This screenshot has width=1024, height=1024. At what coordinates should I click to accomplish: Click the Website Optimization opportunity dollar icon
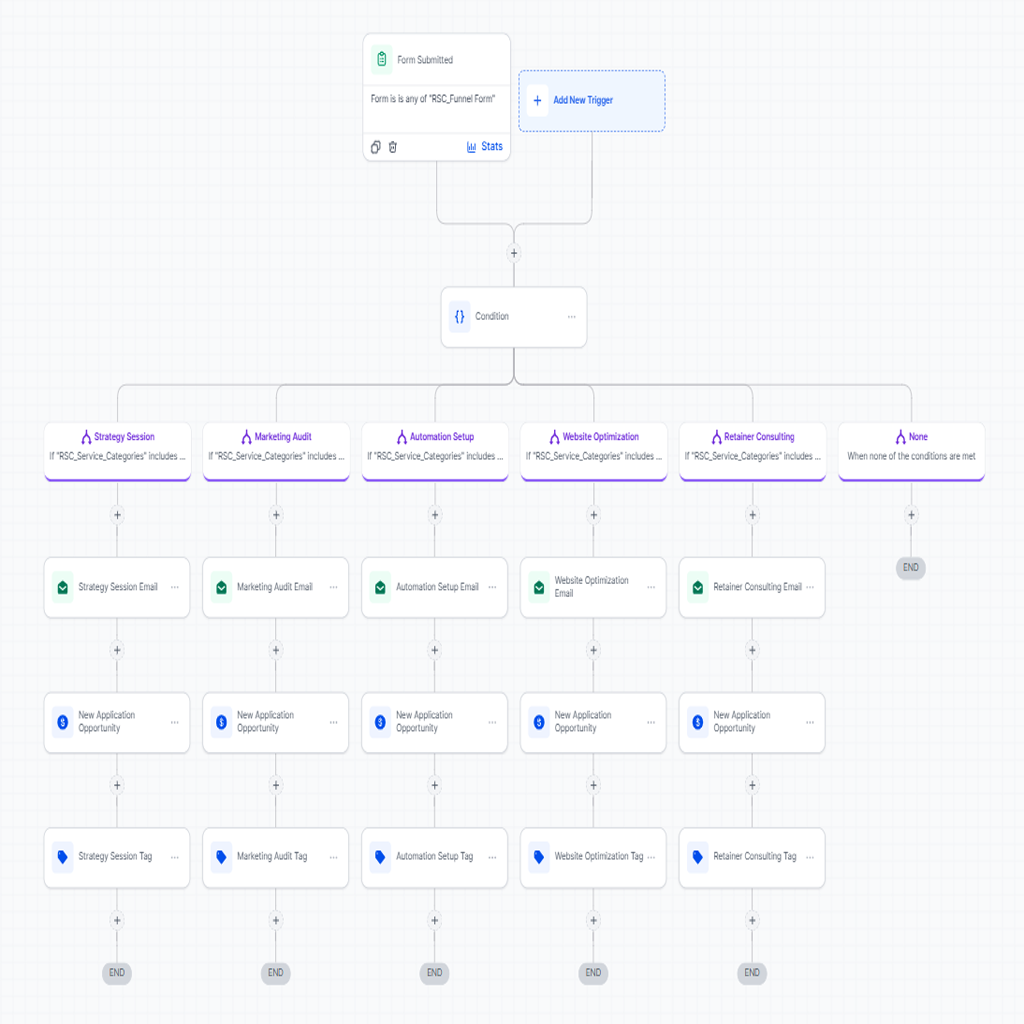pyautogui.click(x=539, y=722)
